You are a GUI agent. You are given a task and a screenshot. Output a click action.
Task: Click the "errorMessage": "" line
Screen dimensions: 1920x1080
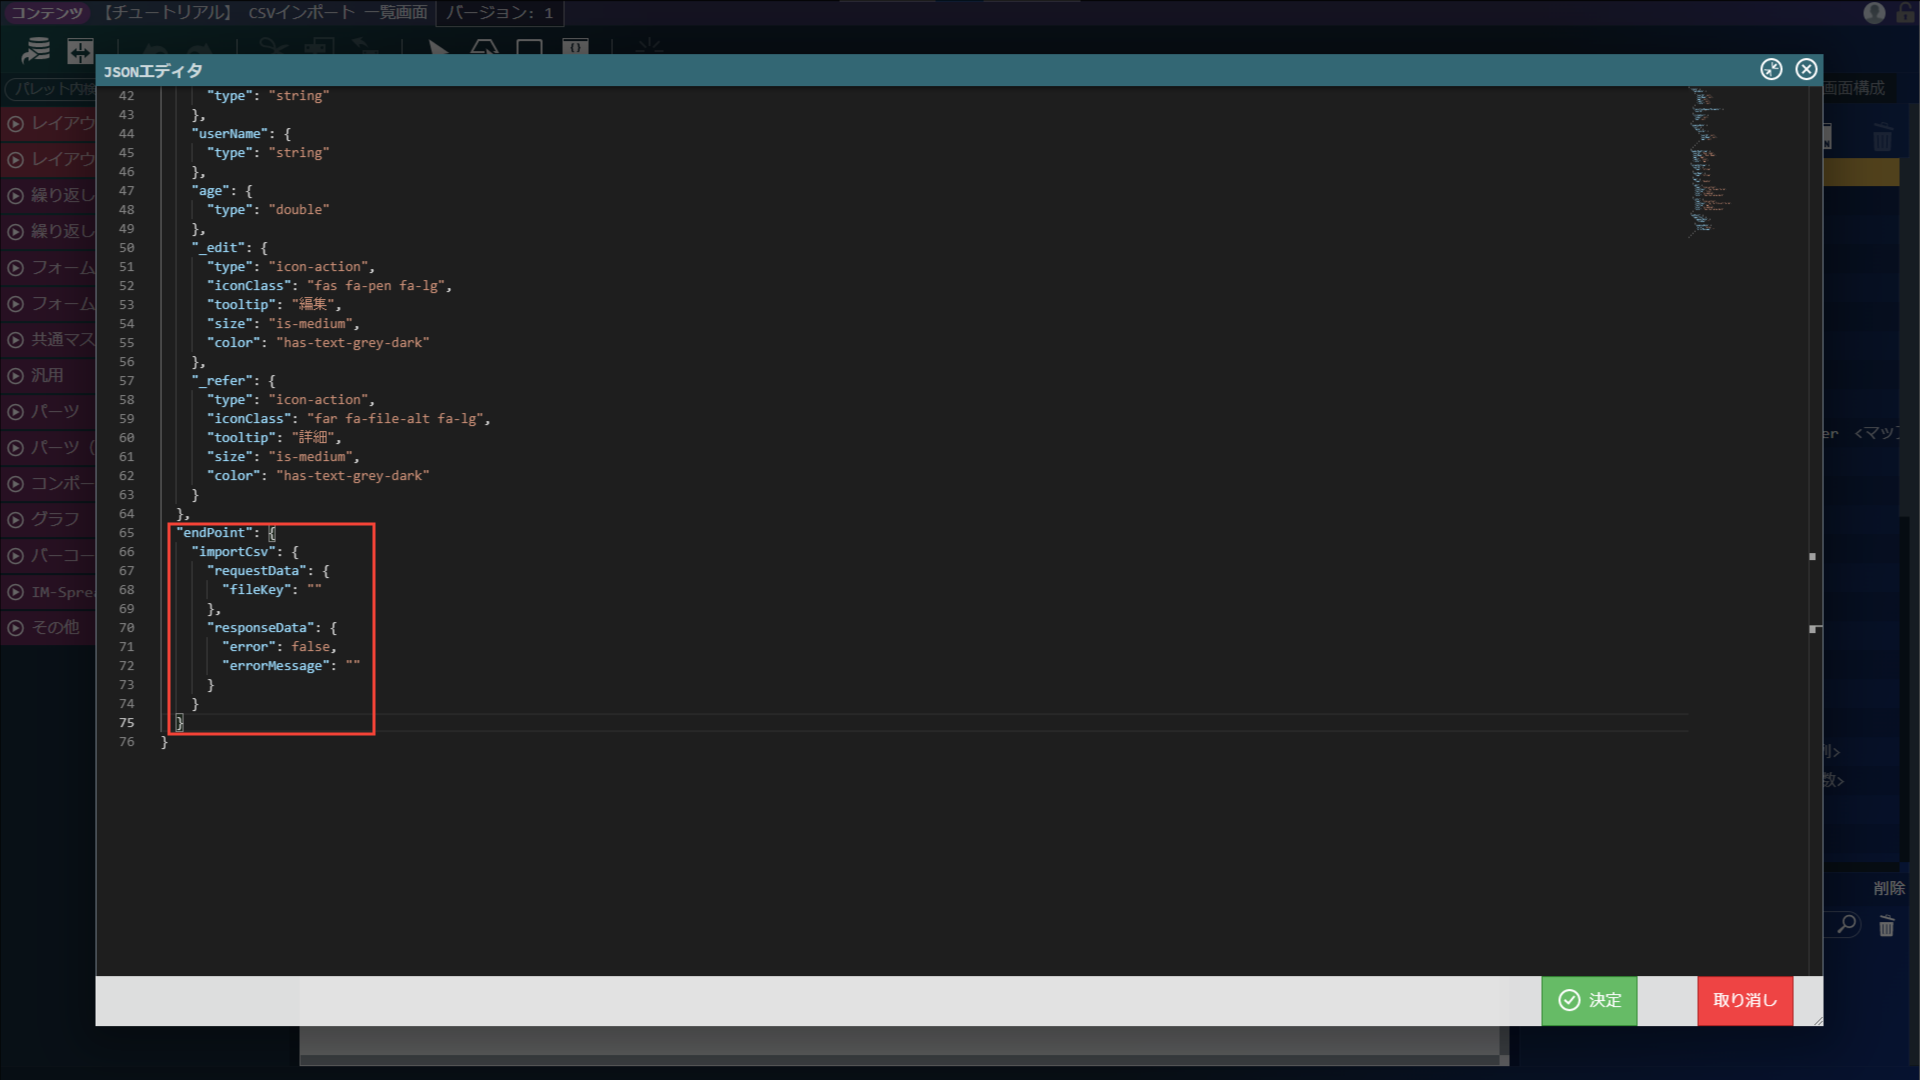coord(291,665)
